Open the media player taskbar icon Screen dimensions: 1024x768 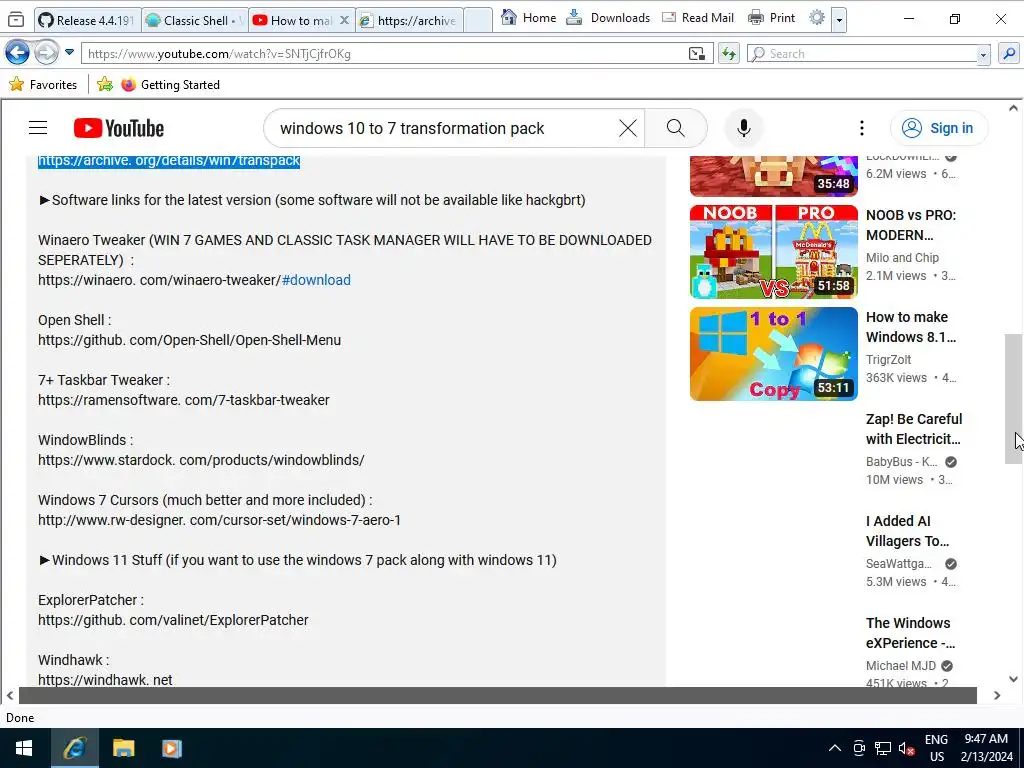pos(172,748)
